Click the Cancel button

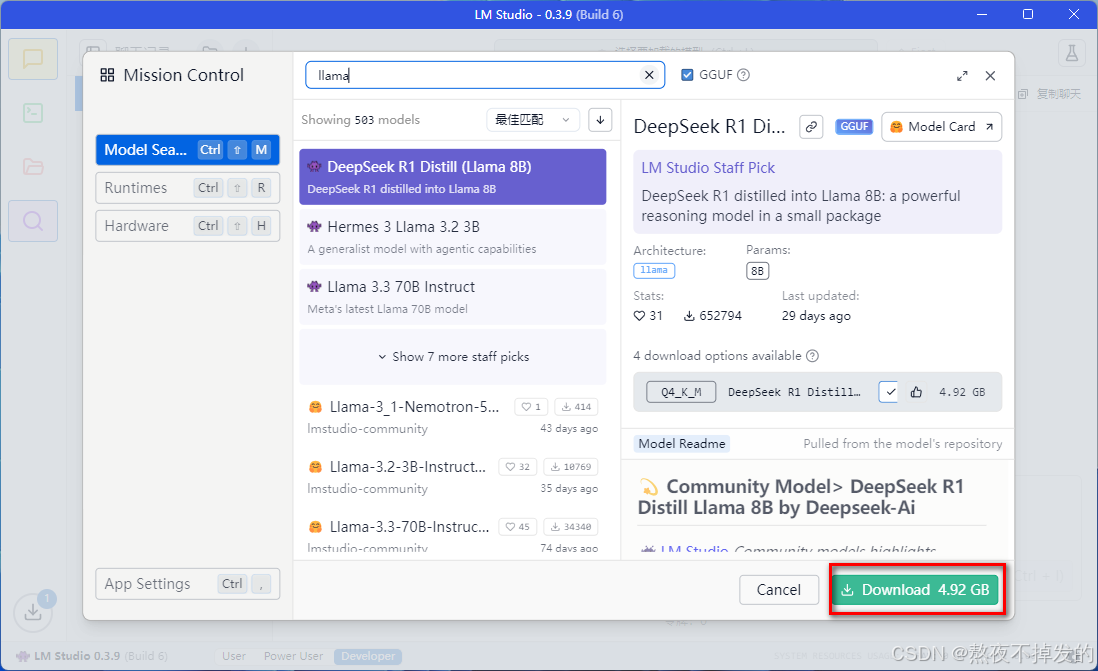tap(779, 590)
